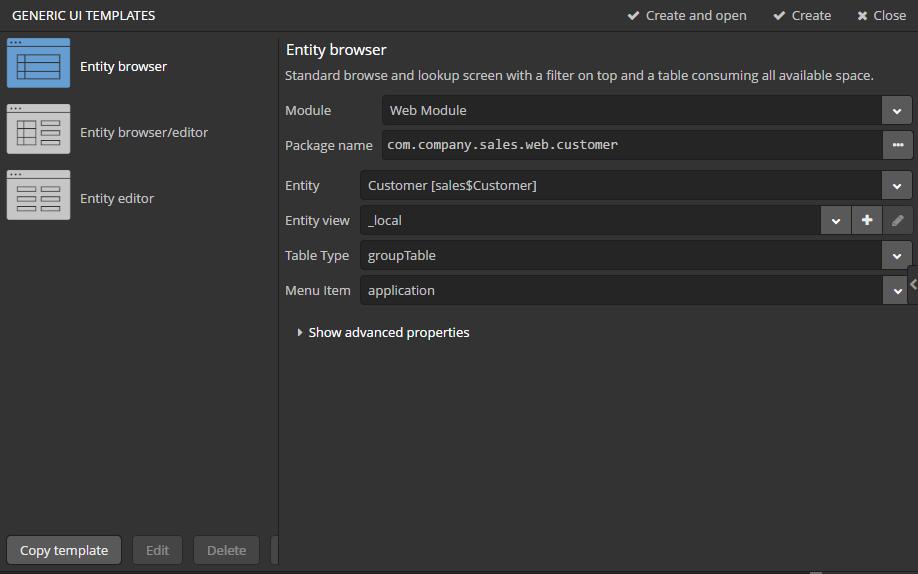The width and height of the screenshot is (918, 574).
Task: Click the Create button in header
Action: point(802,16)
